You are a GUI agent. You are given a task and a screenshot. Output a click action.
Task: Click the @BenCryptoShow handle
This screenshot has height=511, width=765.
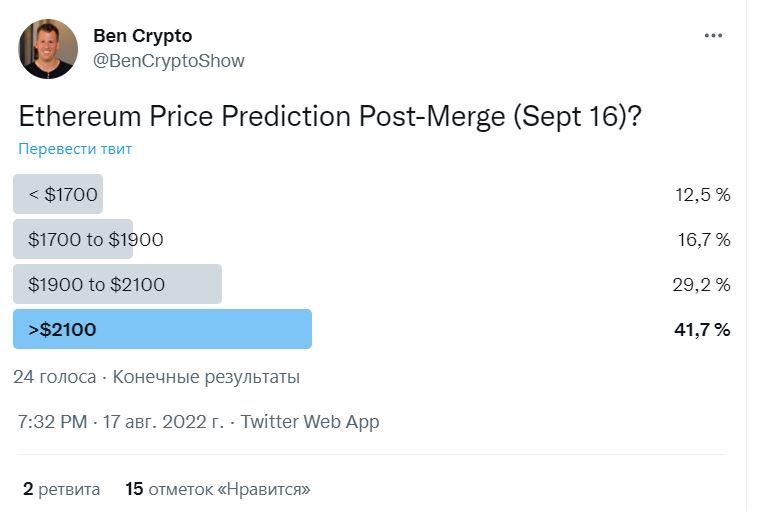pyautogui.click(x=168, y=61)
